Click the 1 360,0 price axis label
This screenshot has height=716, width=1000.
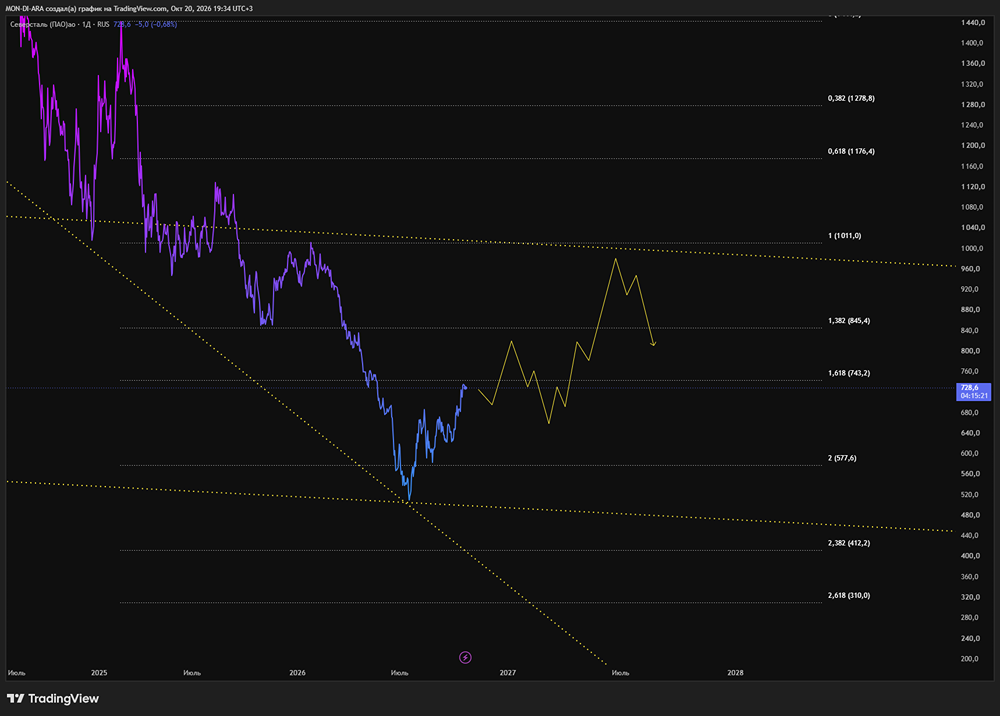click(973, 64)
